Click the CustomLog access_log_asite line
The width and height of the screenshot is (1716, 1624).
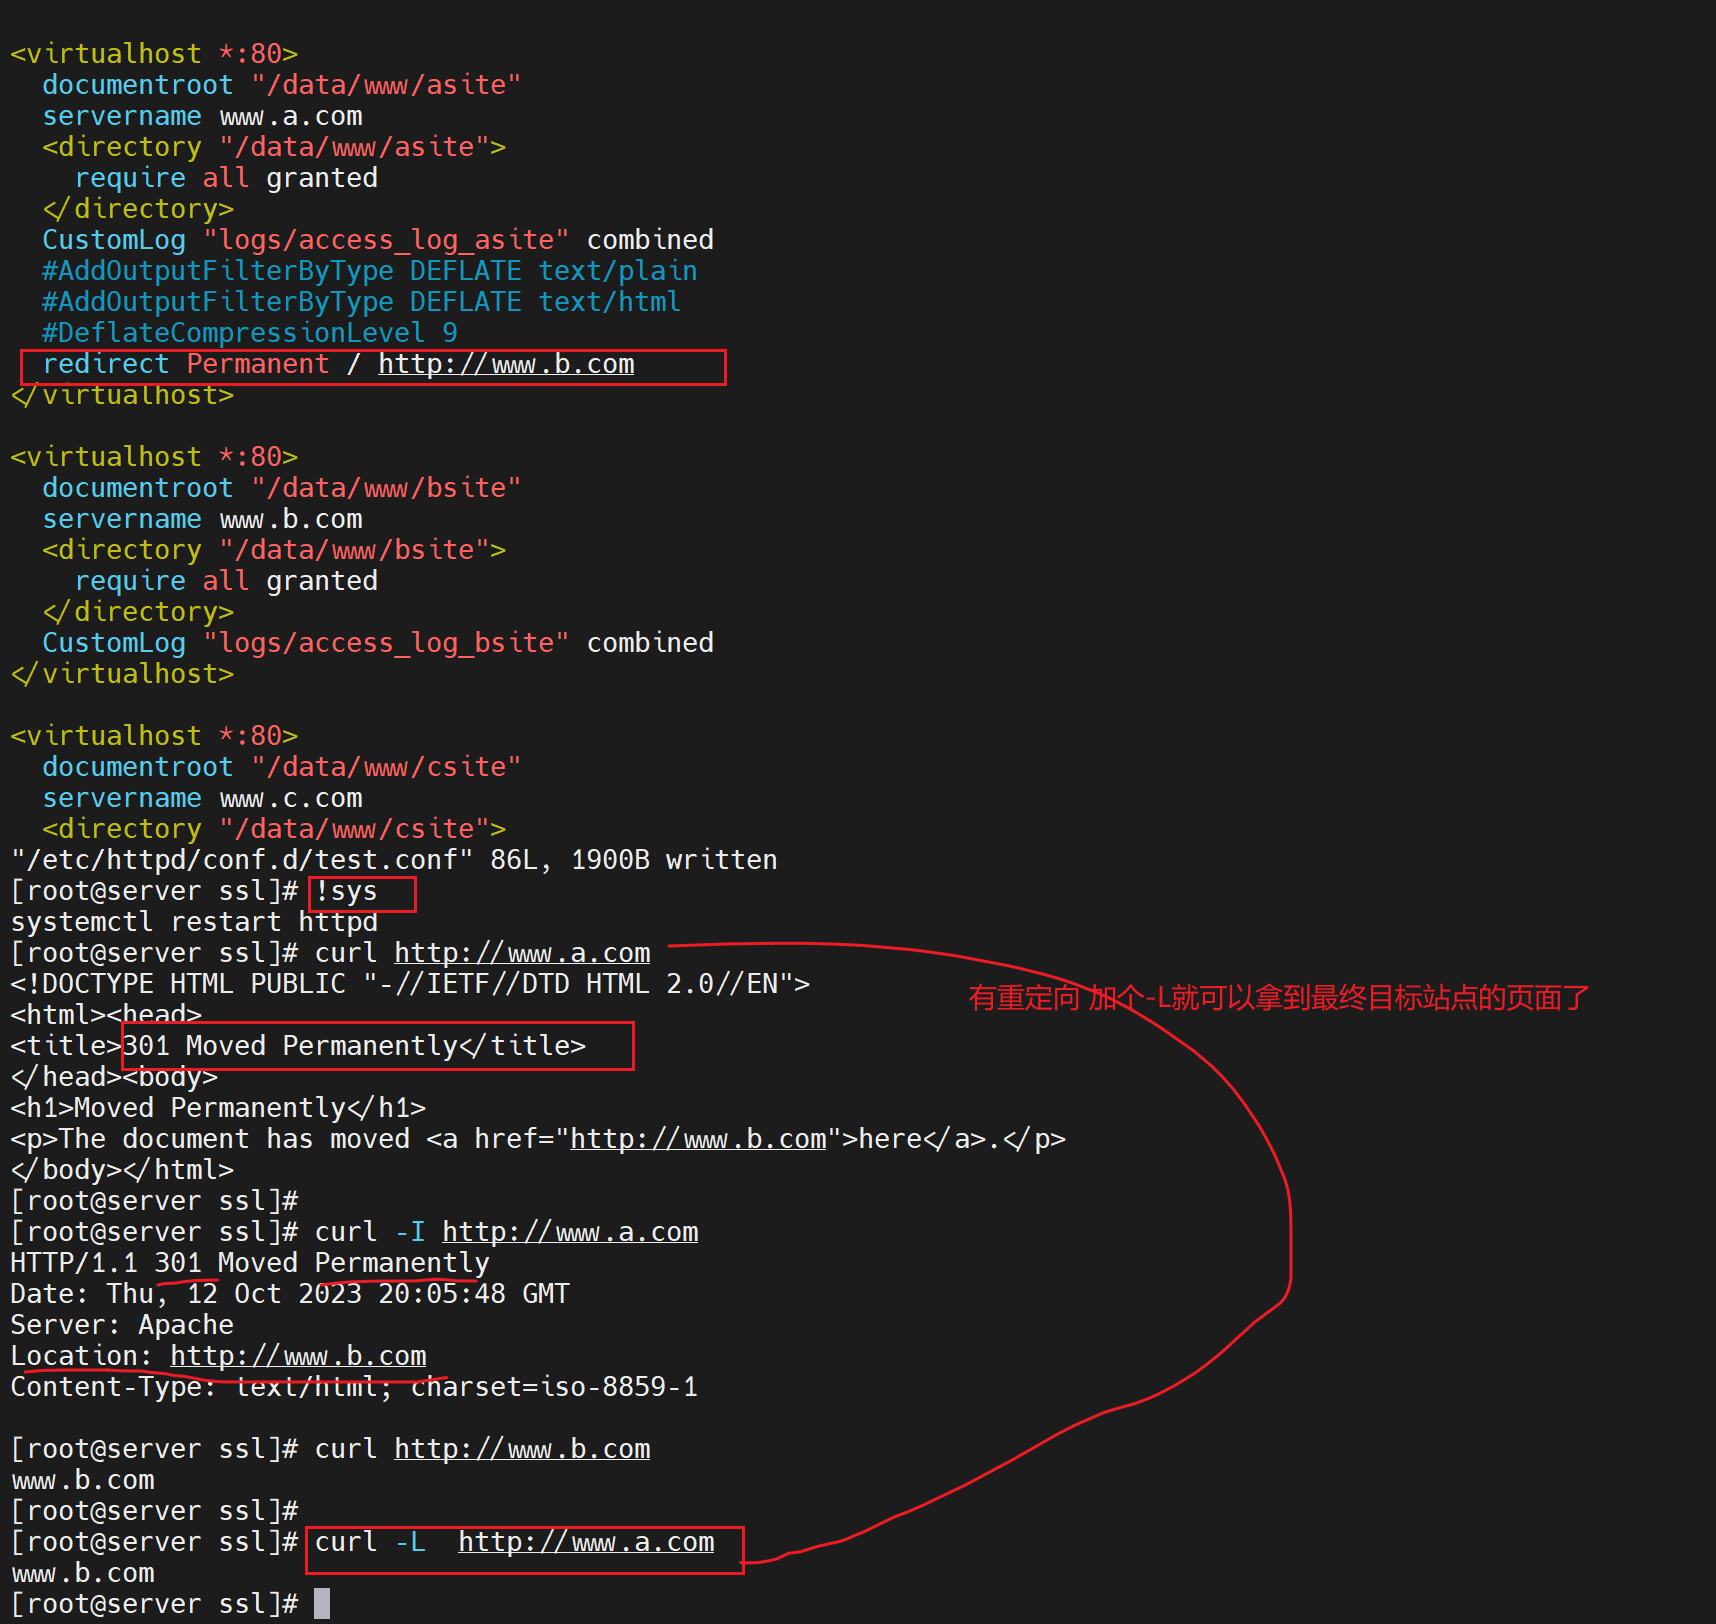(x=377, y=240)
